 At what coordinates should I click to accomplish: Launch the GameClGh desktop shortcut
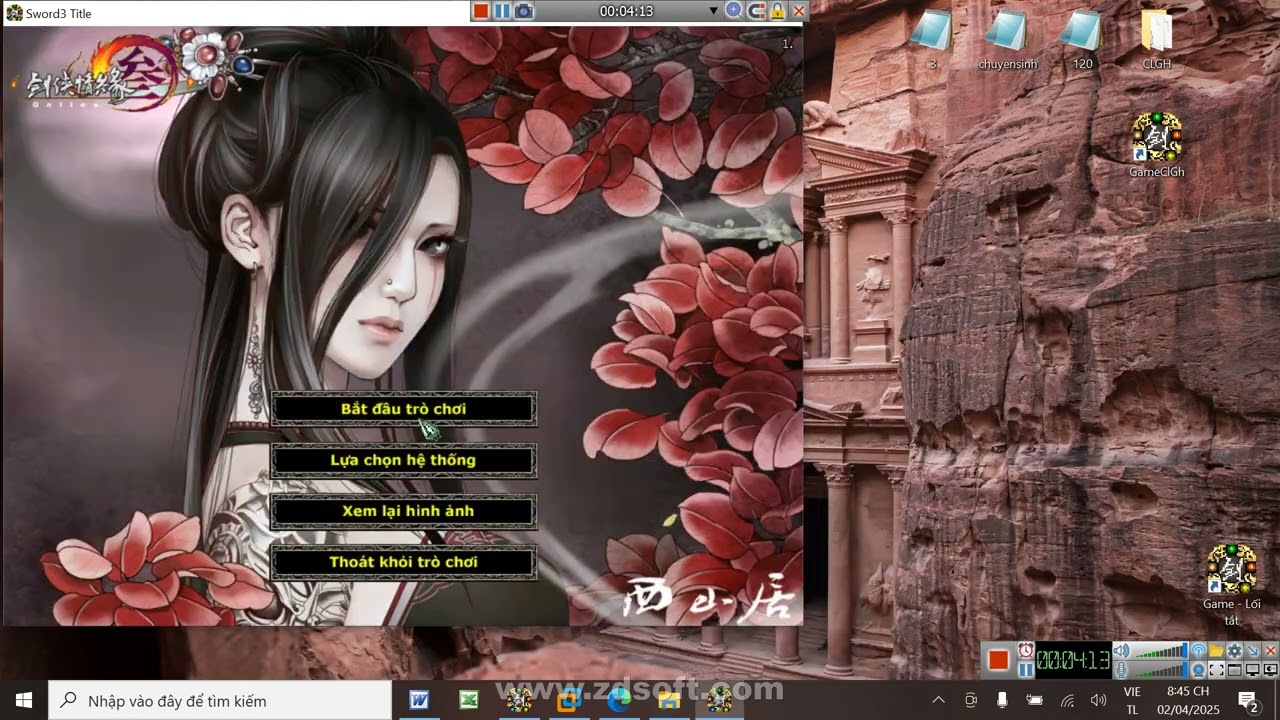1157,146
